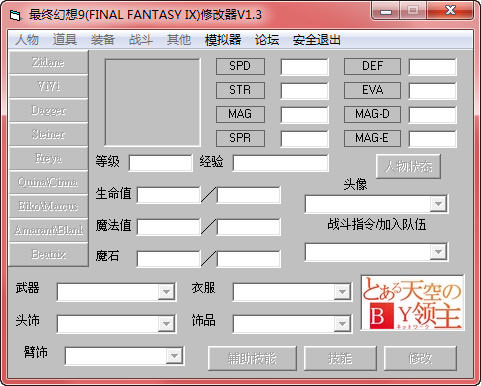Select the Eiko/Marcus character button
The image size is (481, 386).
click(48, 206)
